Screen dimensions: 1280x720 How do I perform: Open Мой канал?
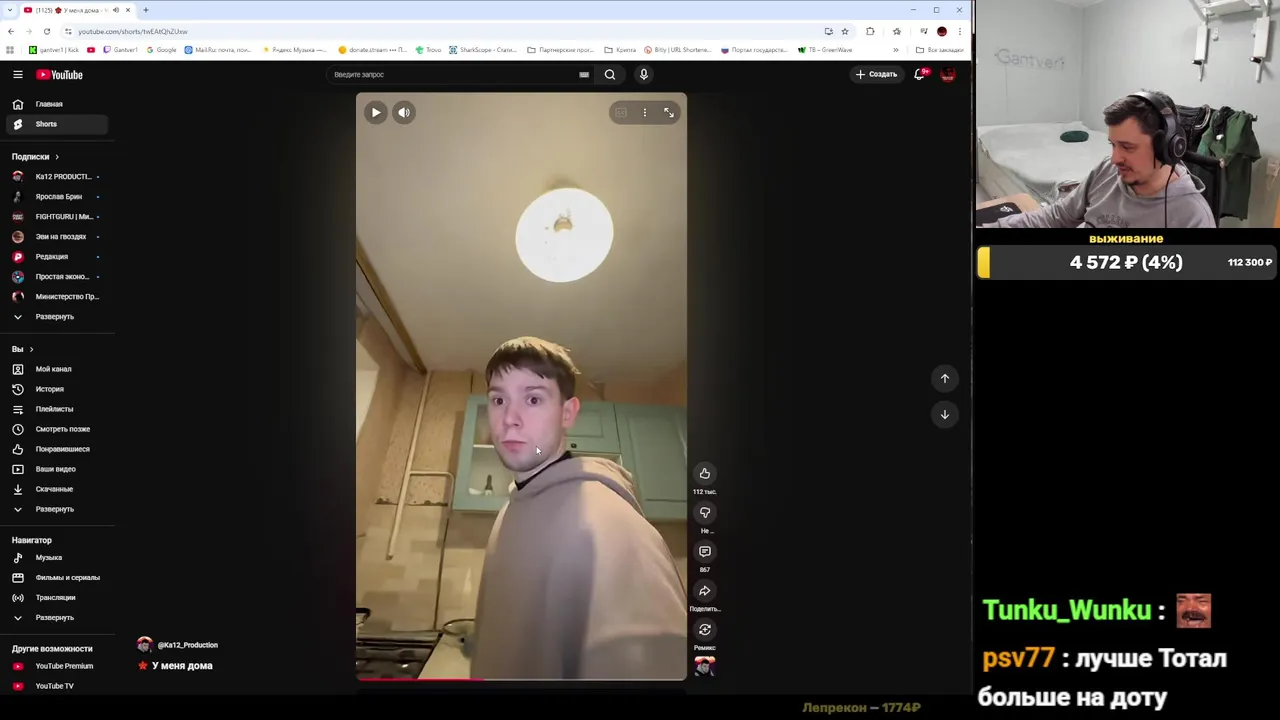(56, 369)
